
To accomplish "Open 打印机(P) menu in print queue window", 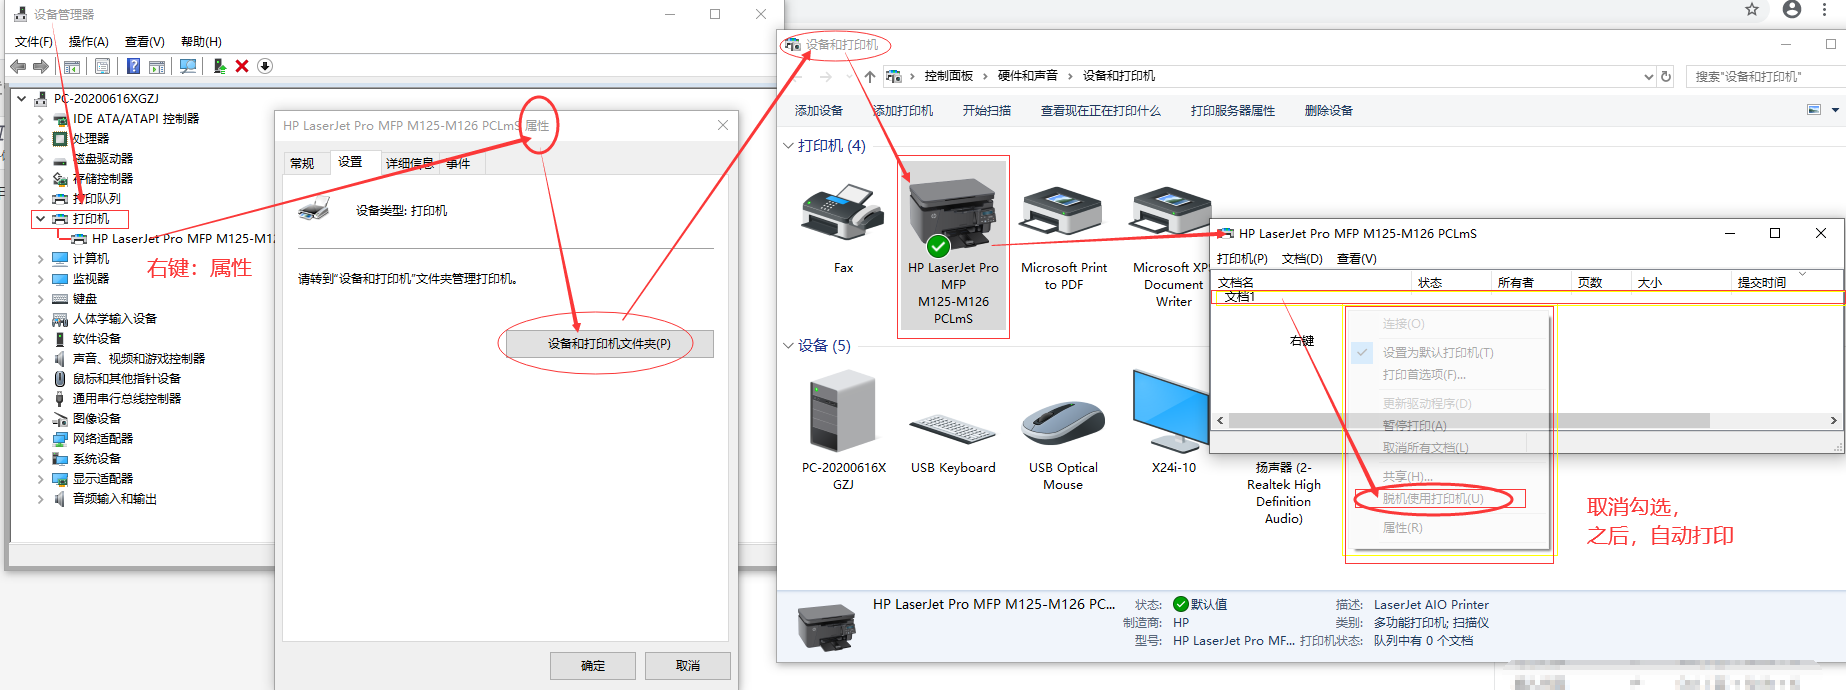I will [1242, 259].
